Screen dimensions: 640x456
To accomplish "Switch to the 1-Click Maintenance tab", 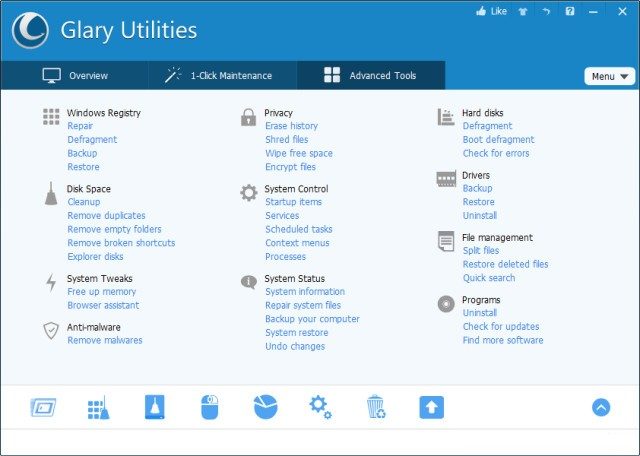I will coord(223,76).
